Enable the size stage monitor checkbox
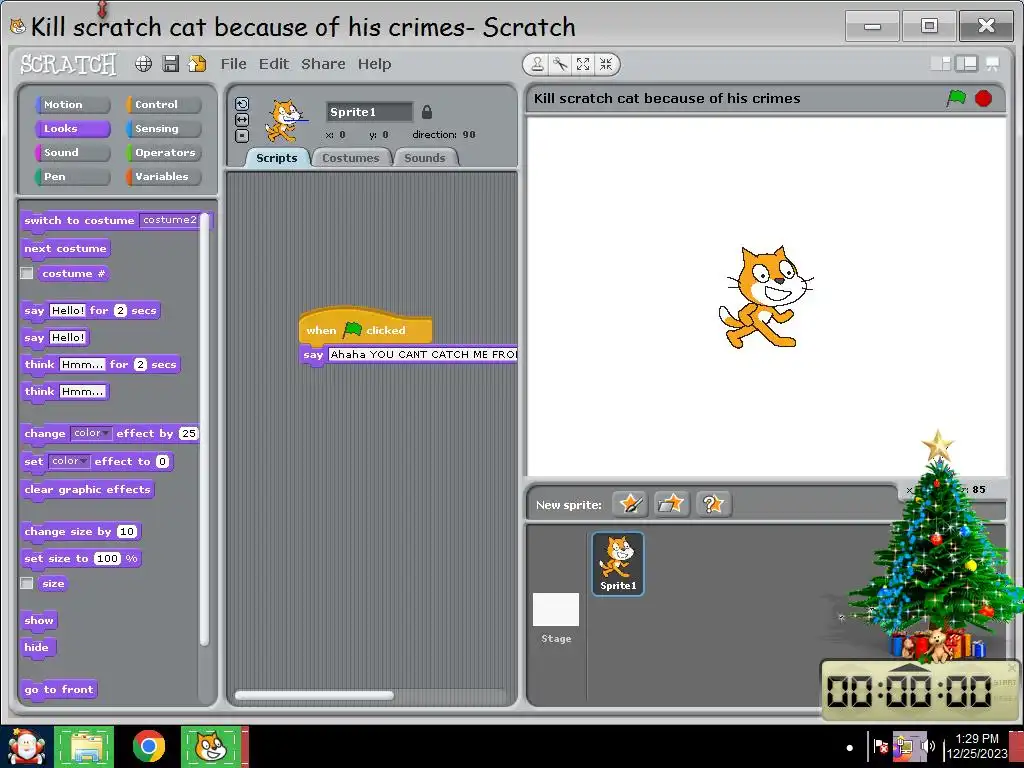 [27, 583]
